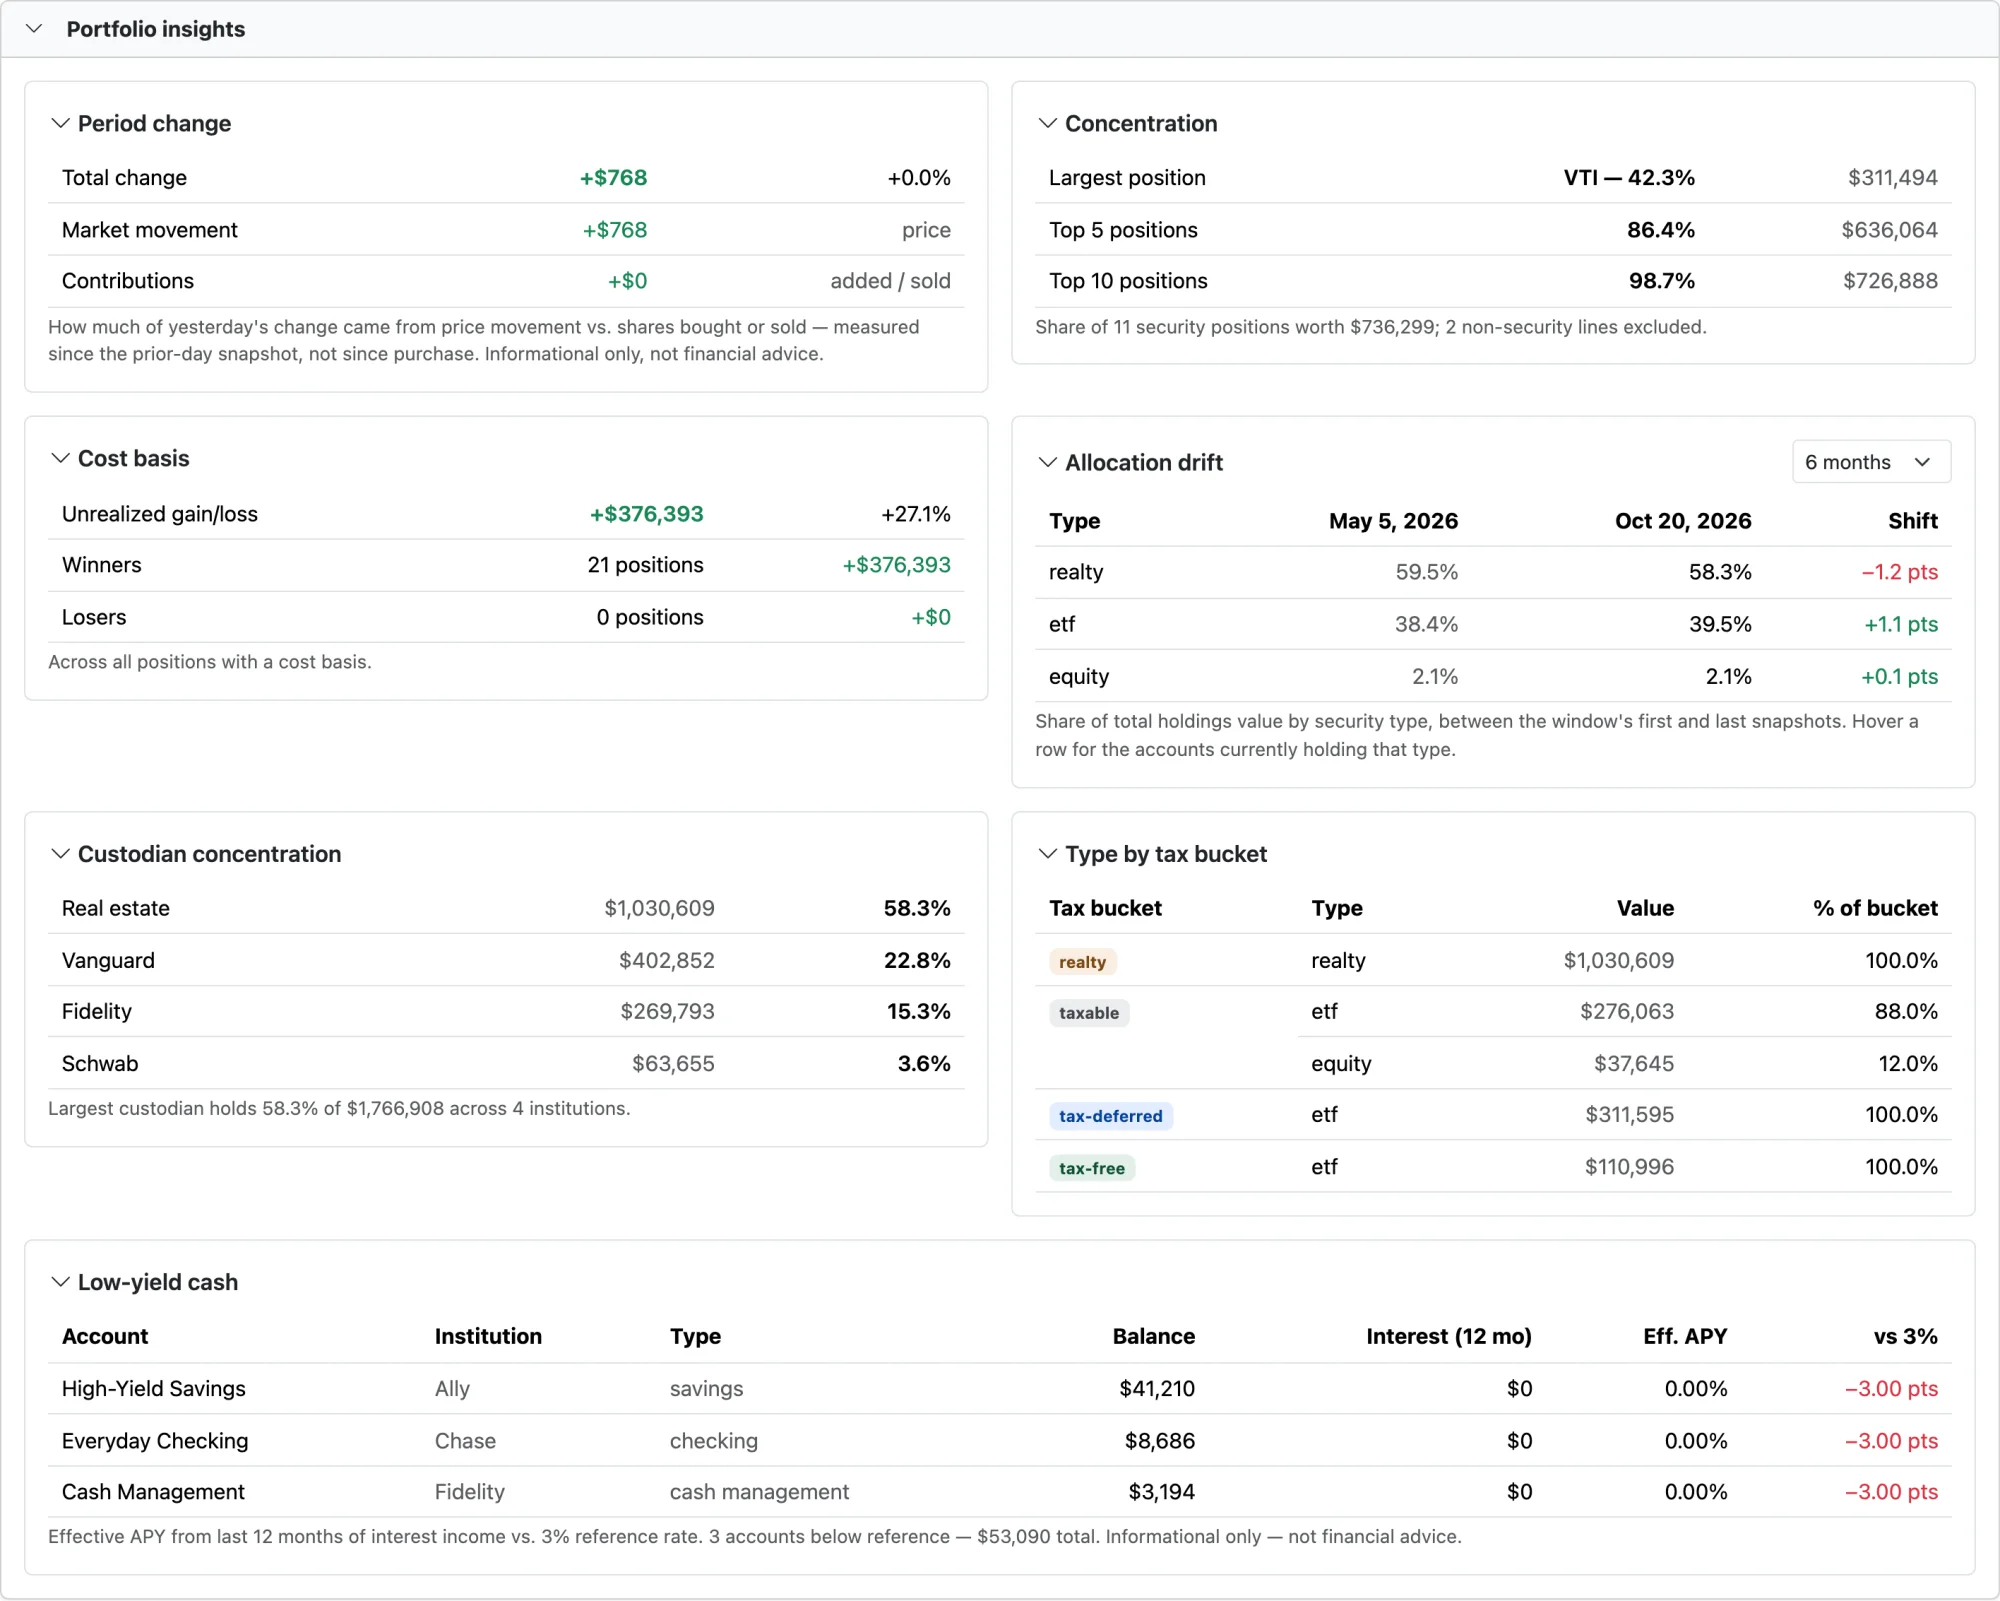The width and height of the screenshot is (2000, 1601).
Task: Click the Total change value +$768
Action: 613,178
